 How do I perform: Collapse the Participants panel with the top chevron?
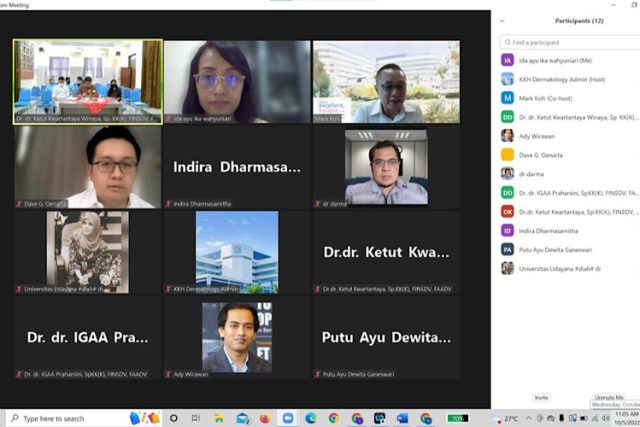click(x=502, y=21)
